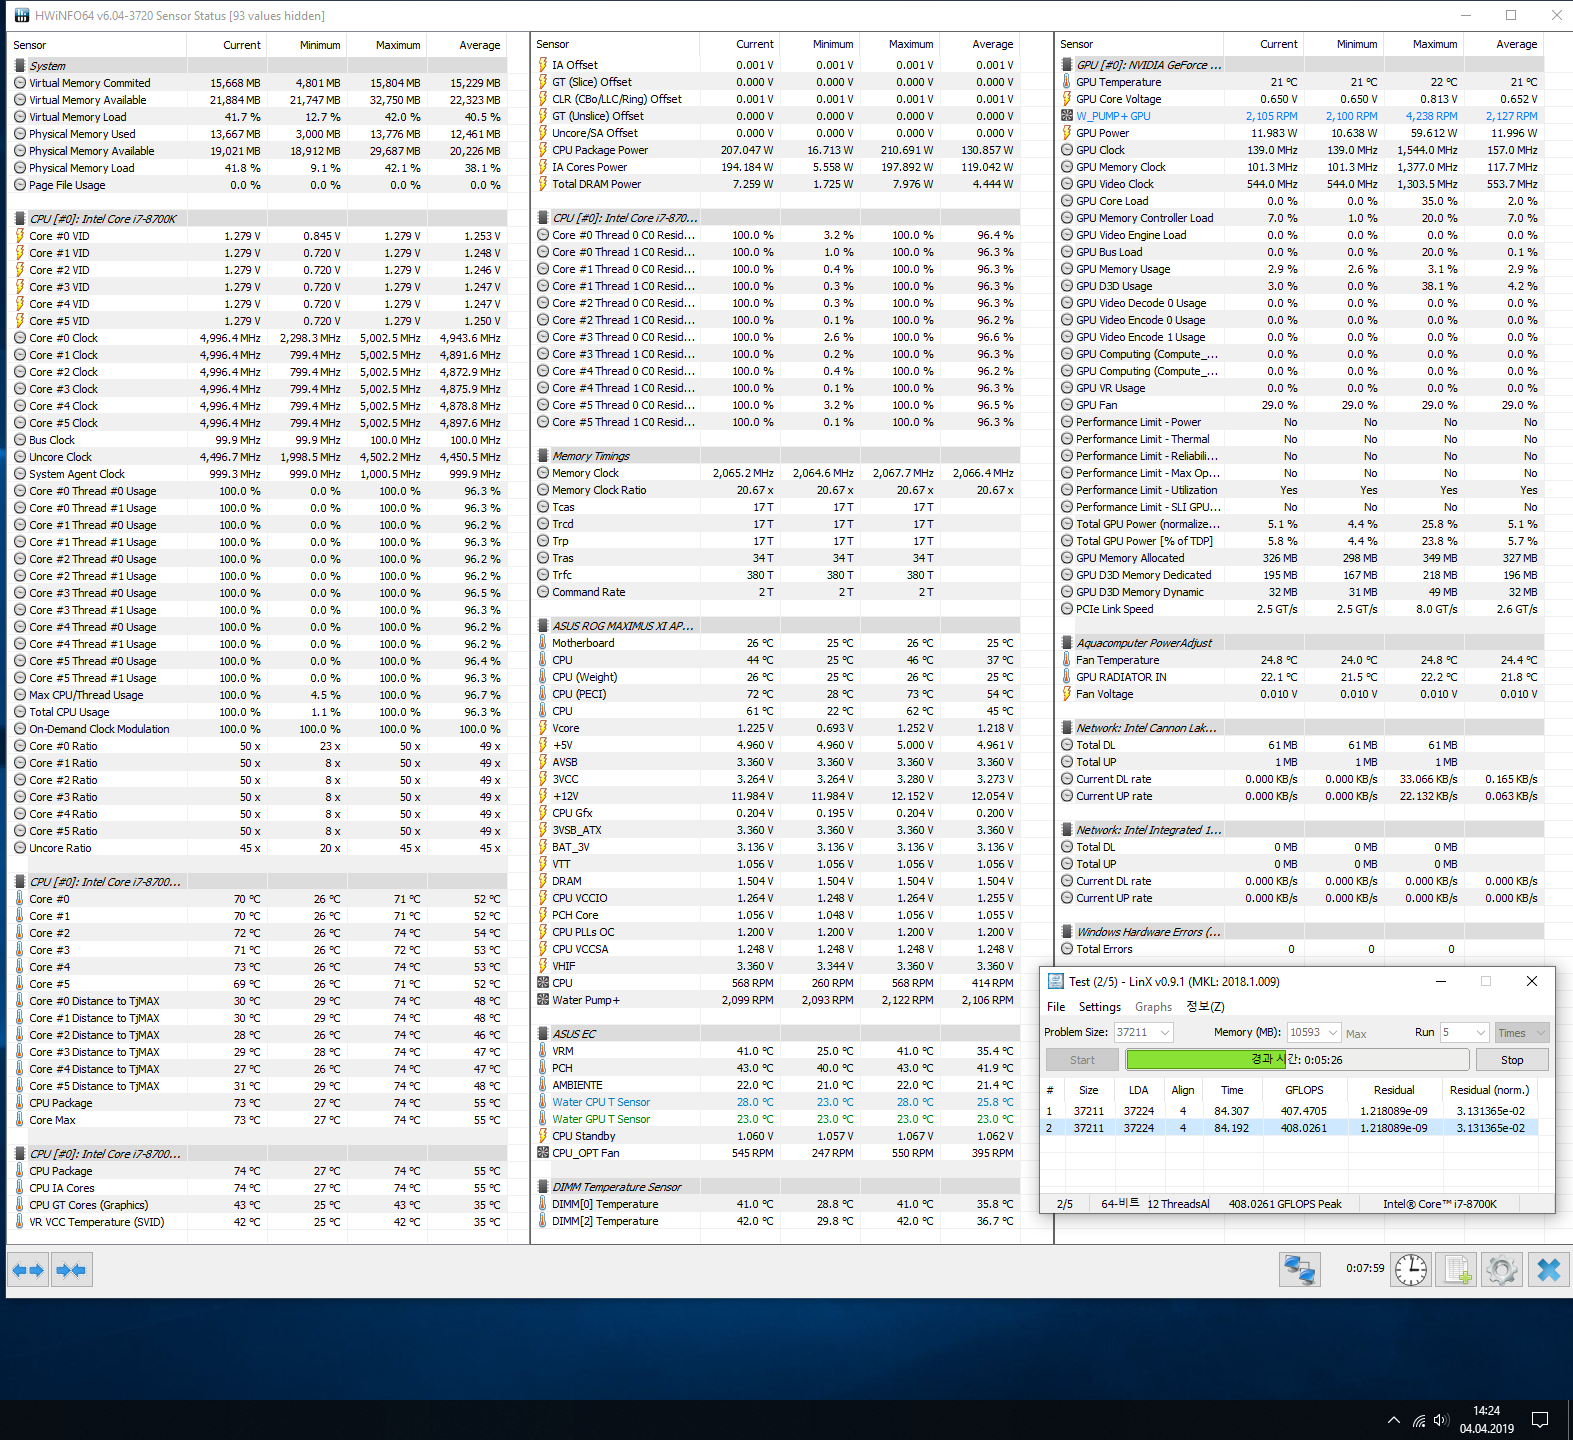Screen dimensions: 1573x1440
Task: Close sensors with the blue X icon
Action: coord(1548,1270)
